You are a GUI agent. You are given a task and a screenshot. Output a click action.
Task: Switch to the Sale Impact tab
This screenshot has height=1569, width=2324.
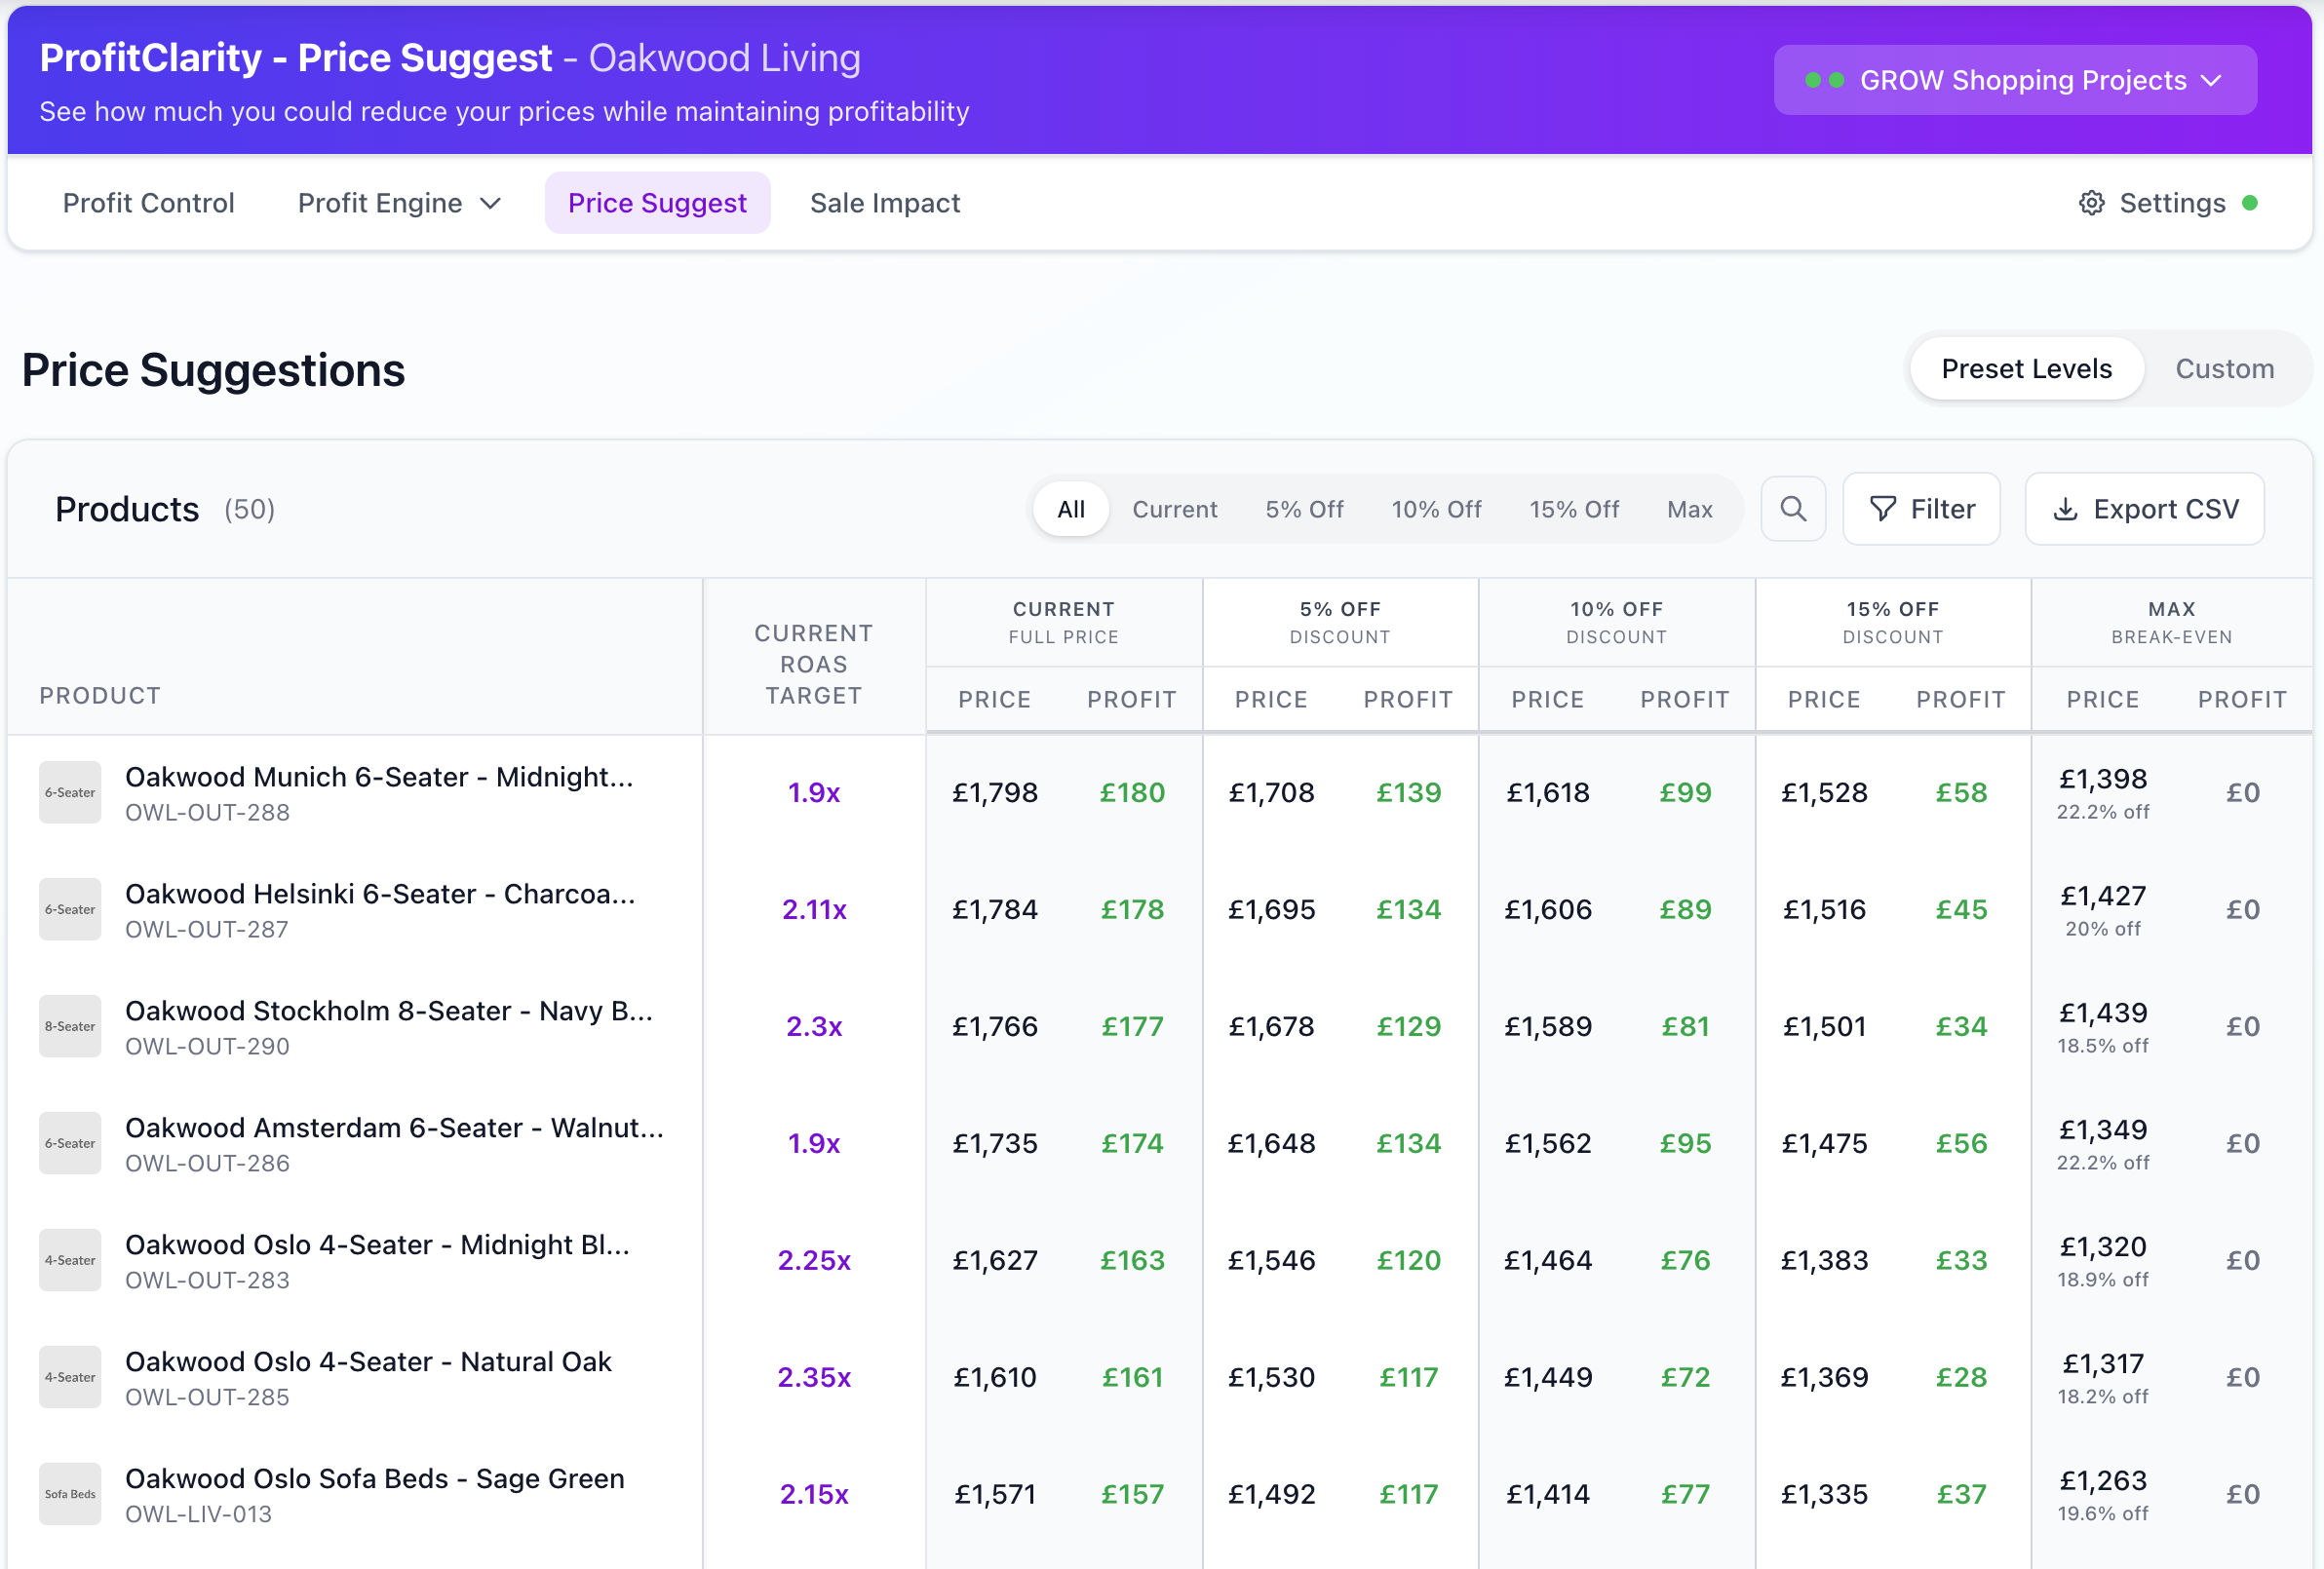coord(885,202)
